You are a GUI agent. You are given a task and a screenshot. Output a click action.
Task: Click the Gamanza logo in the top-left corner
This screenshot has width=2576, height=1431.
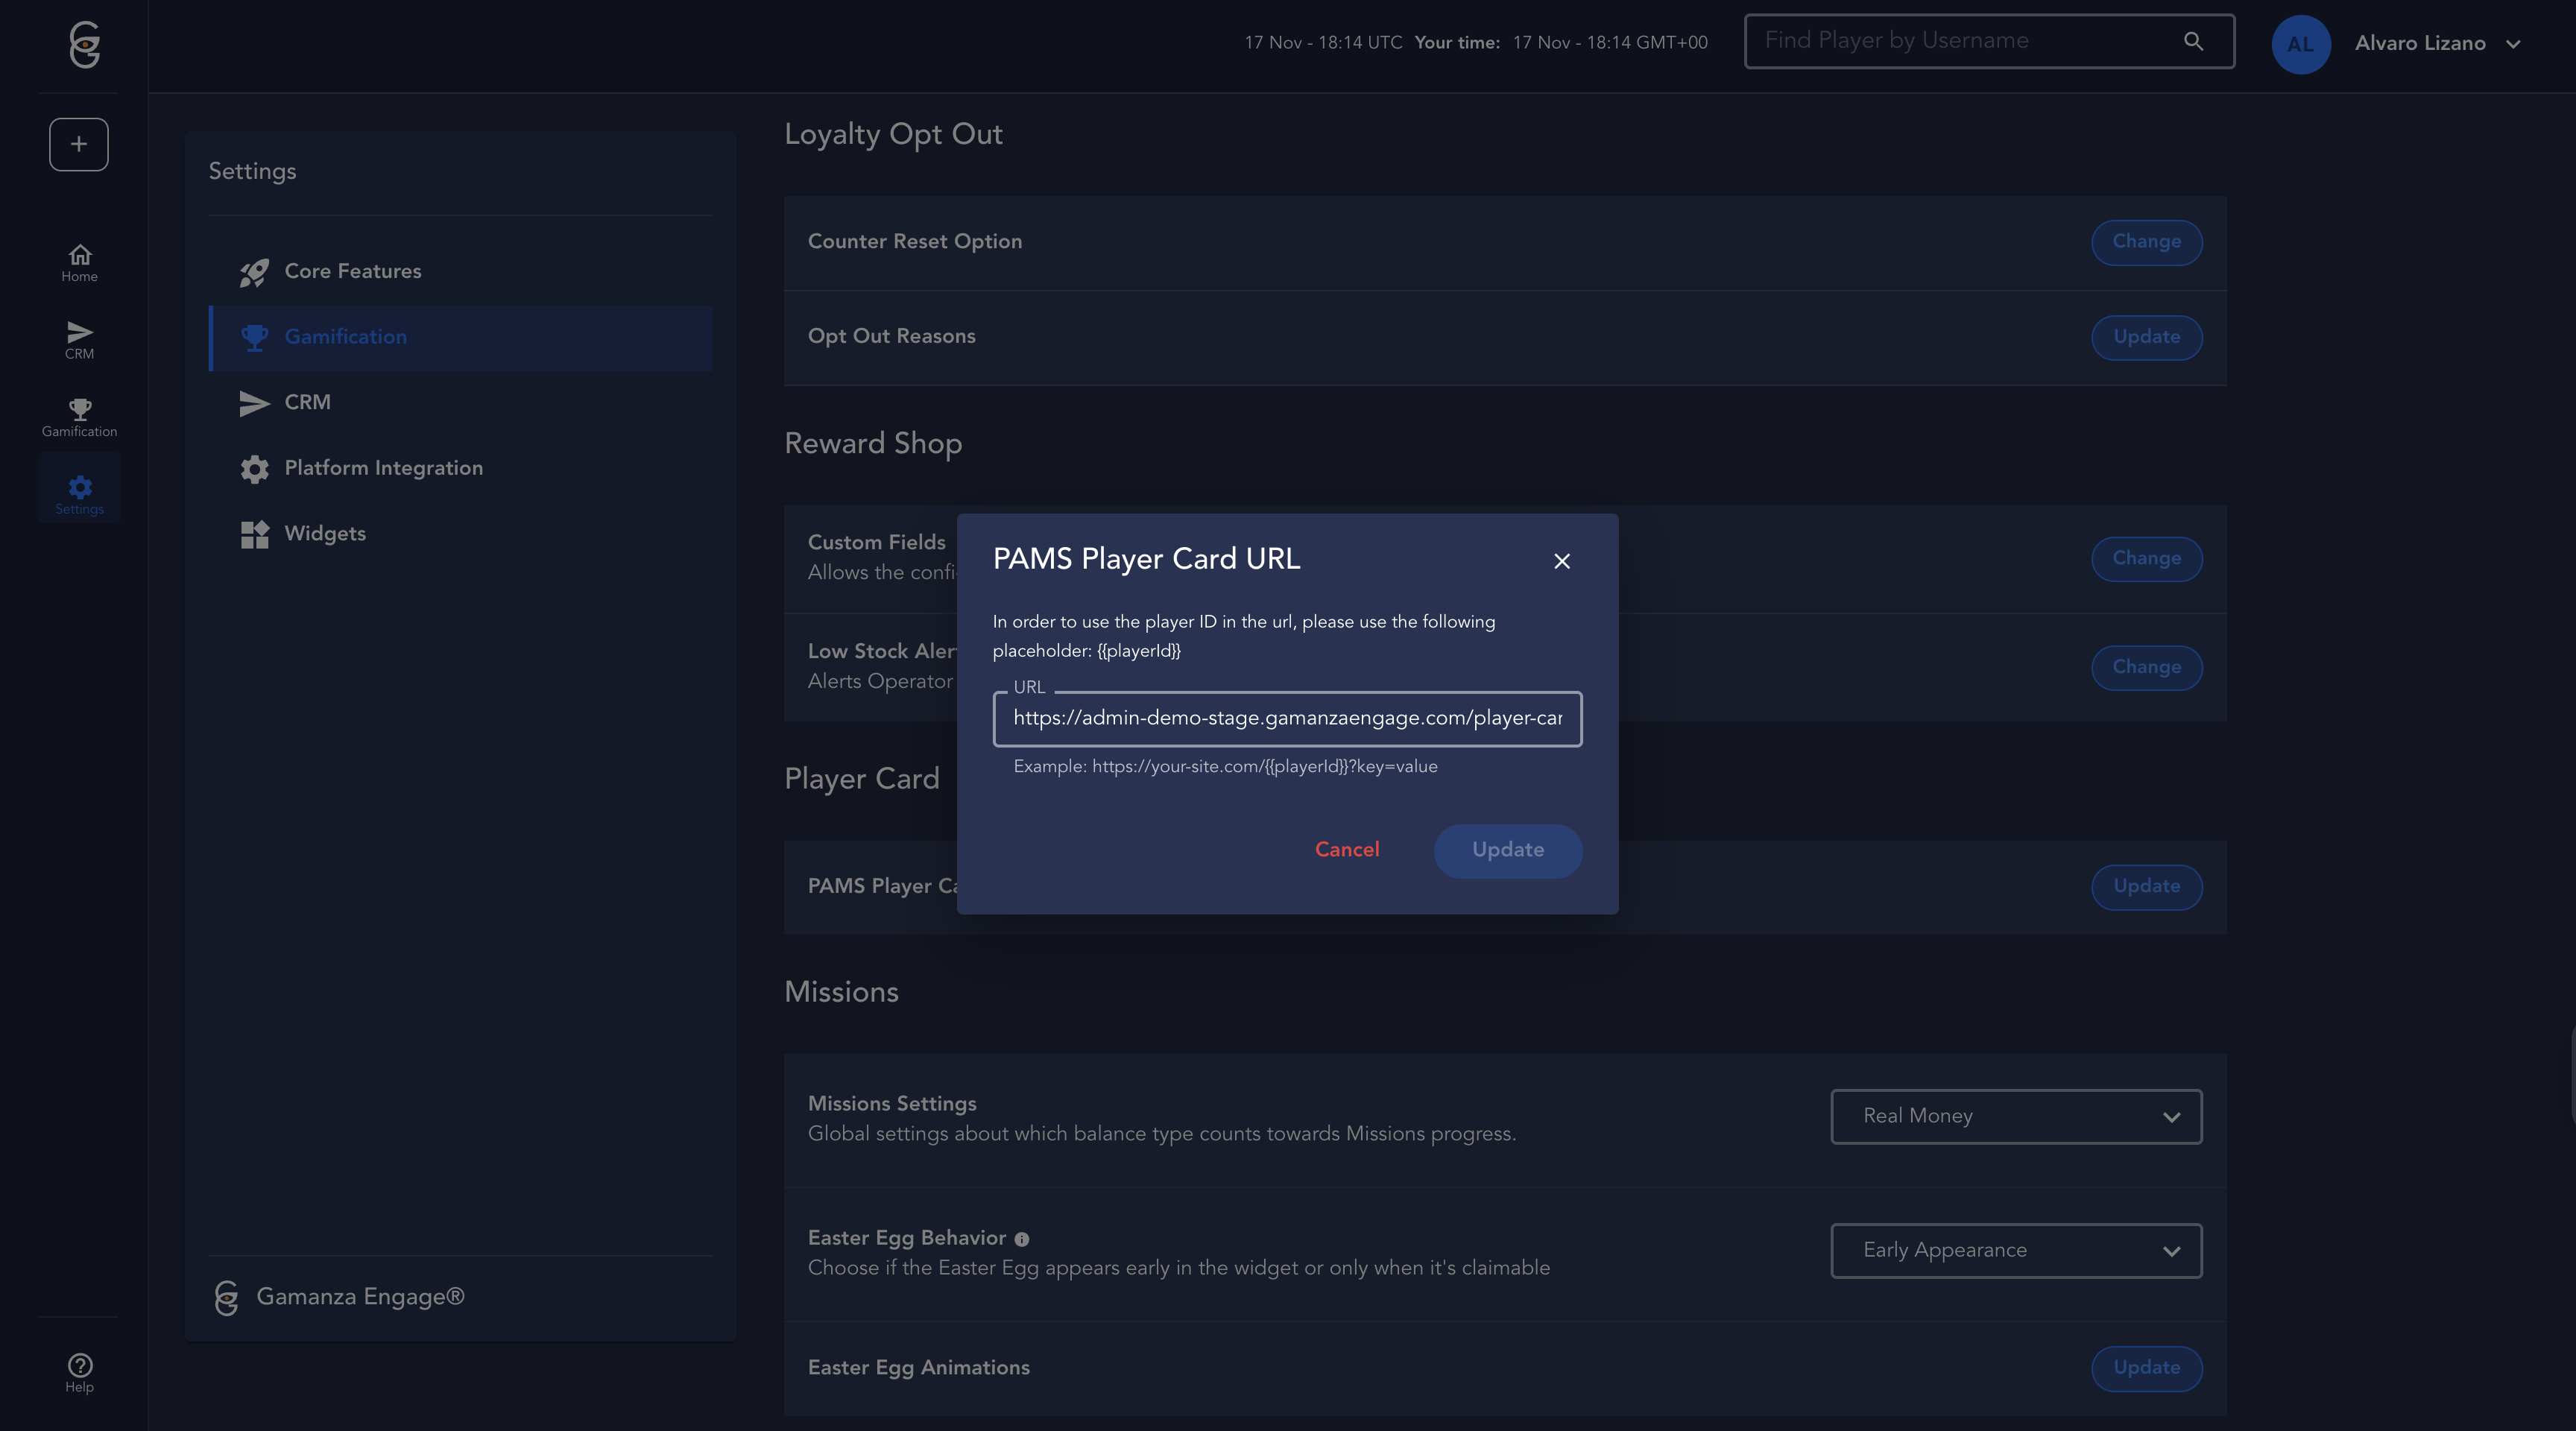click(x=84, y=45)
